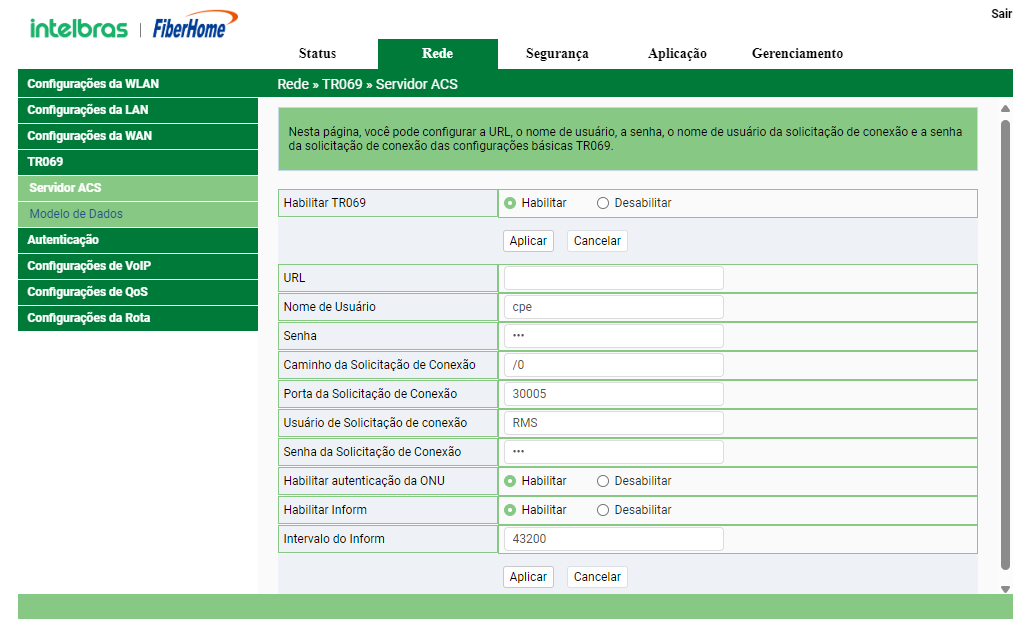Expand the Autenticação menu
Screen dimensions: 1024x625
pyautogui.click(x=138, y=240)
